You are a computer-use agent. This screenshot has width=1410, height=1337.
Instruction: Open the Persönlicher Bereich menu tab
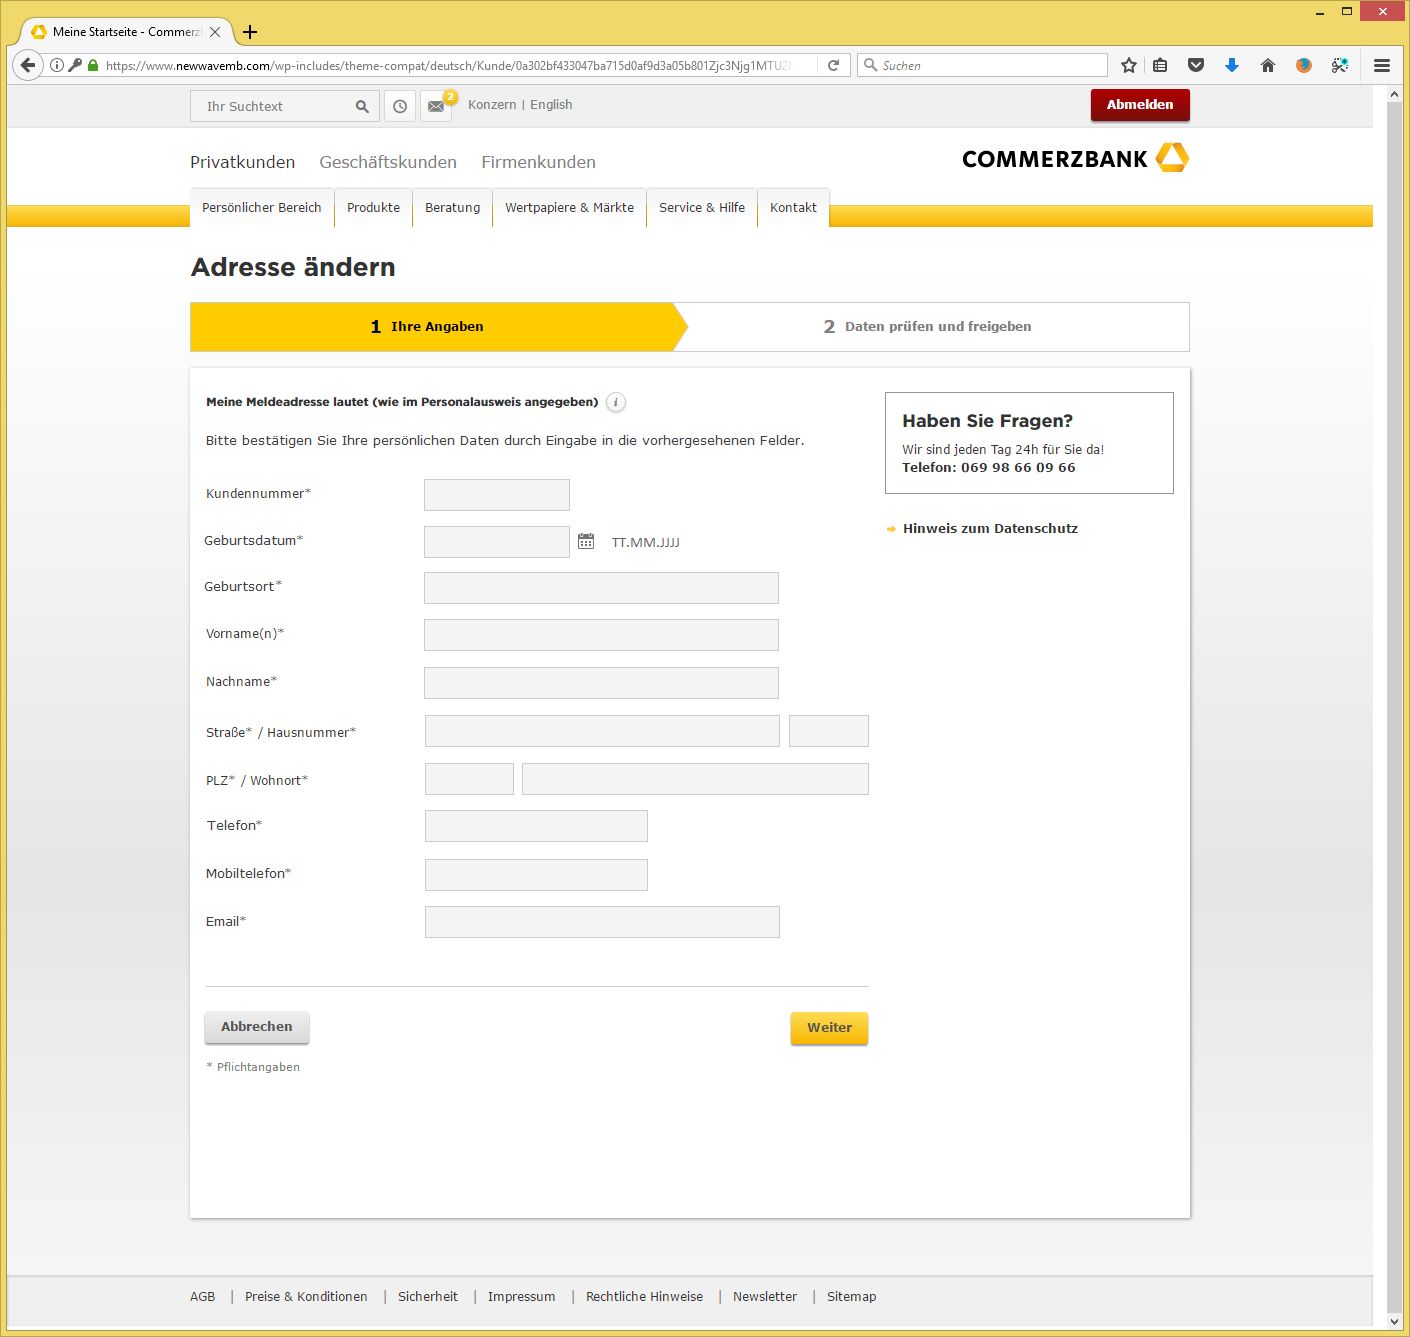(262, 208)
